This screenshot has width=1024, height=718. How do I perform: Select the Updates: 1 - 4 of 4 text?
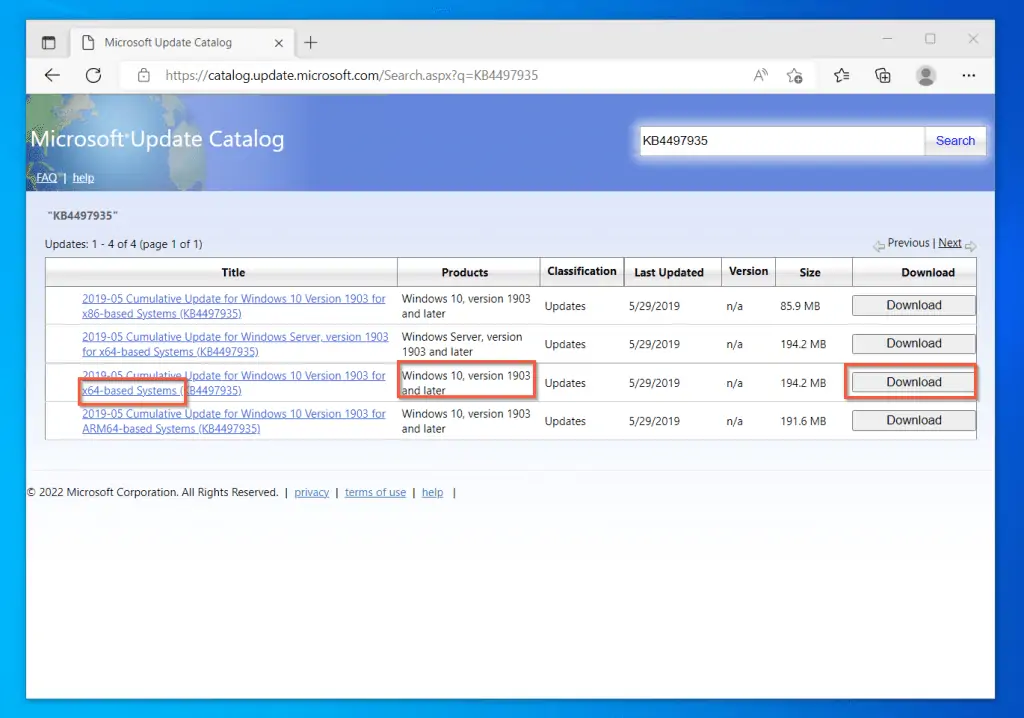click(x=123, y=244)
